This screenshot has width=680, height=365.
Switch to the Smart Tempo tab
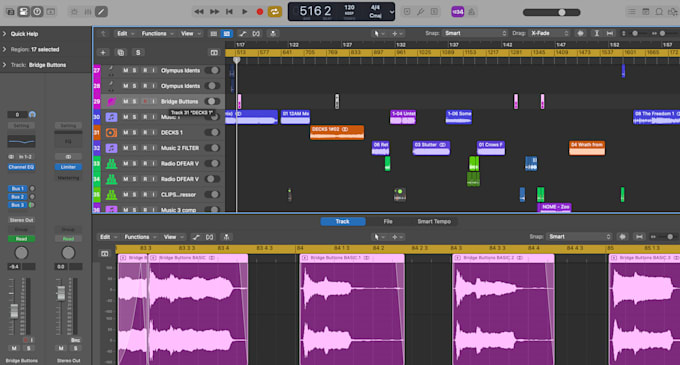434,222
